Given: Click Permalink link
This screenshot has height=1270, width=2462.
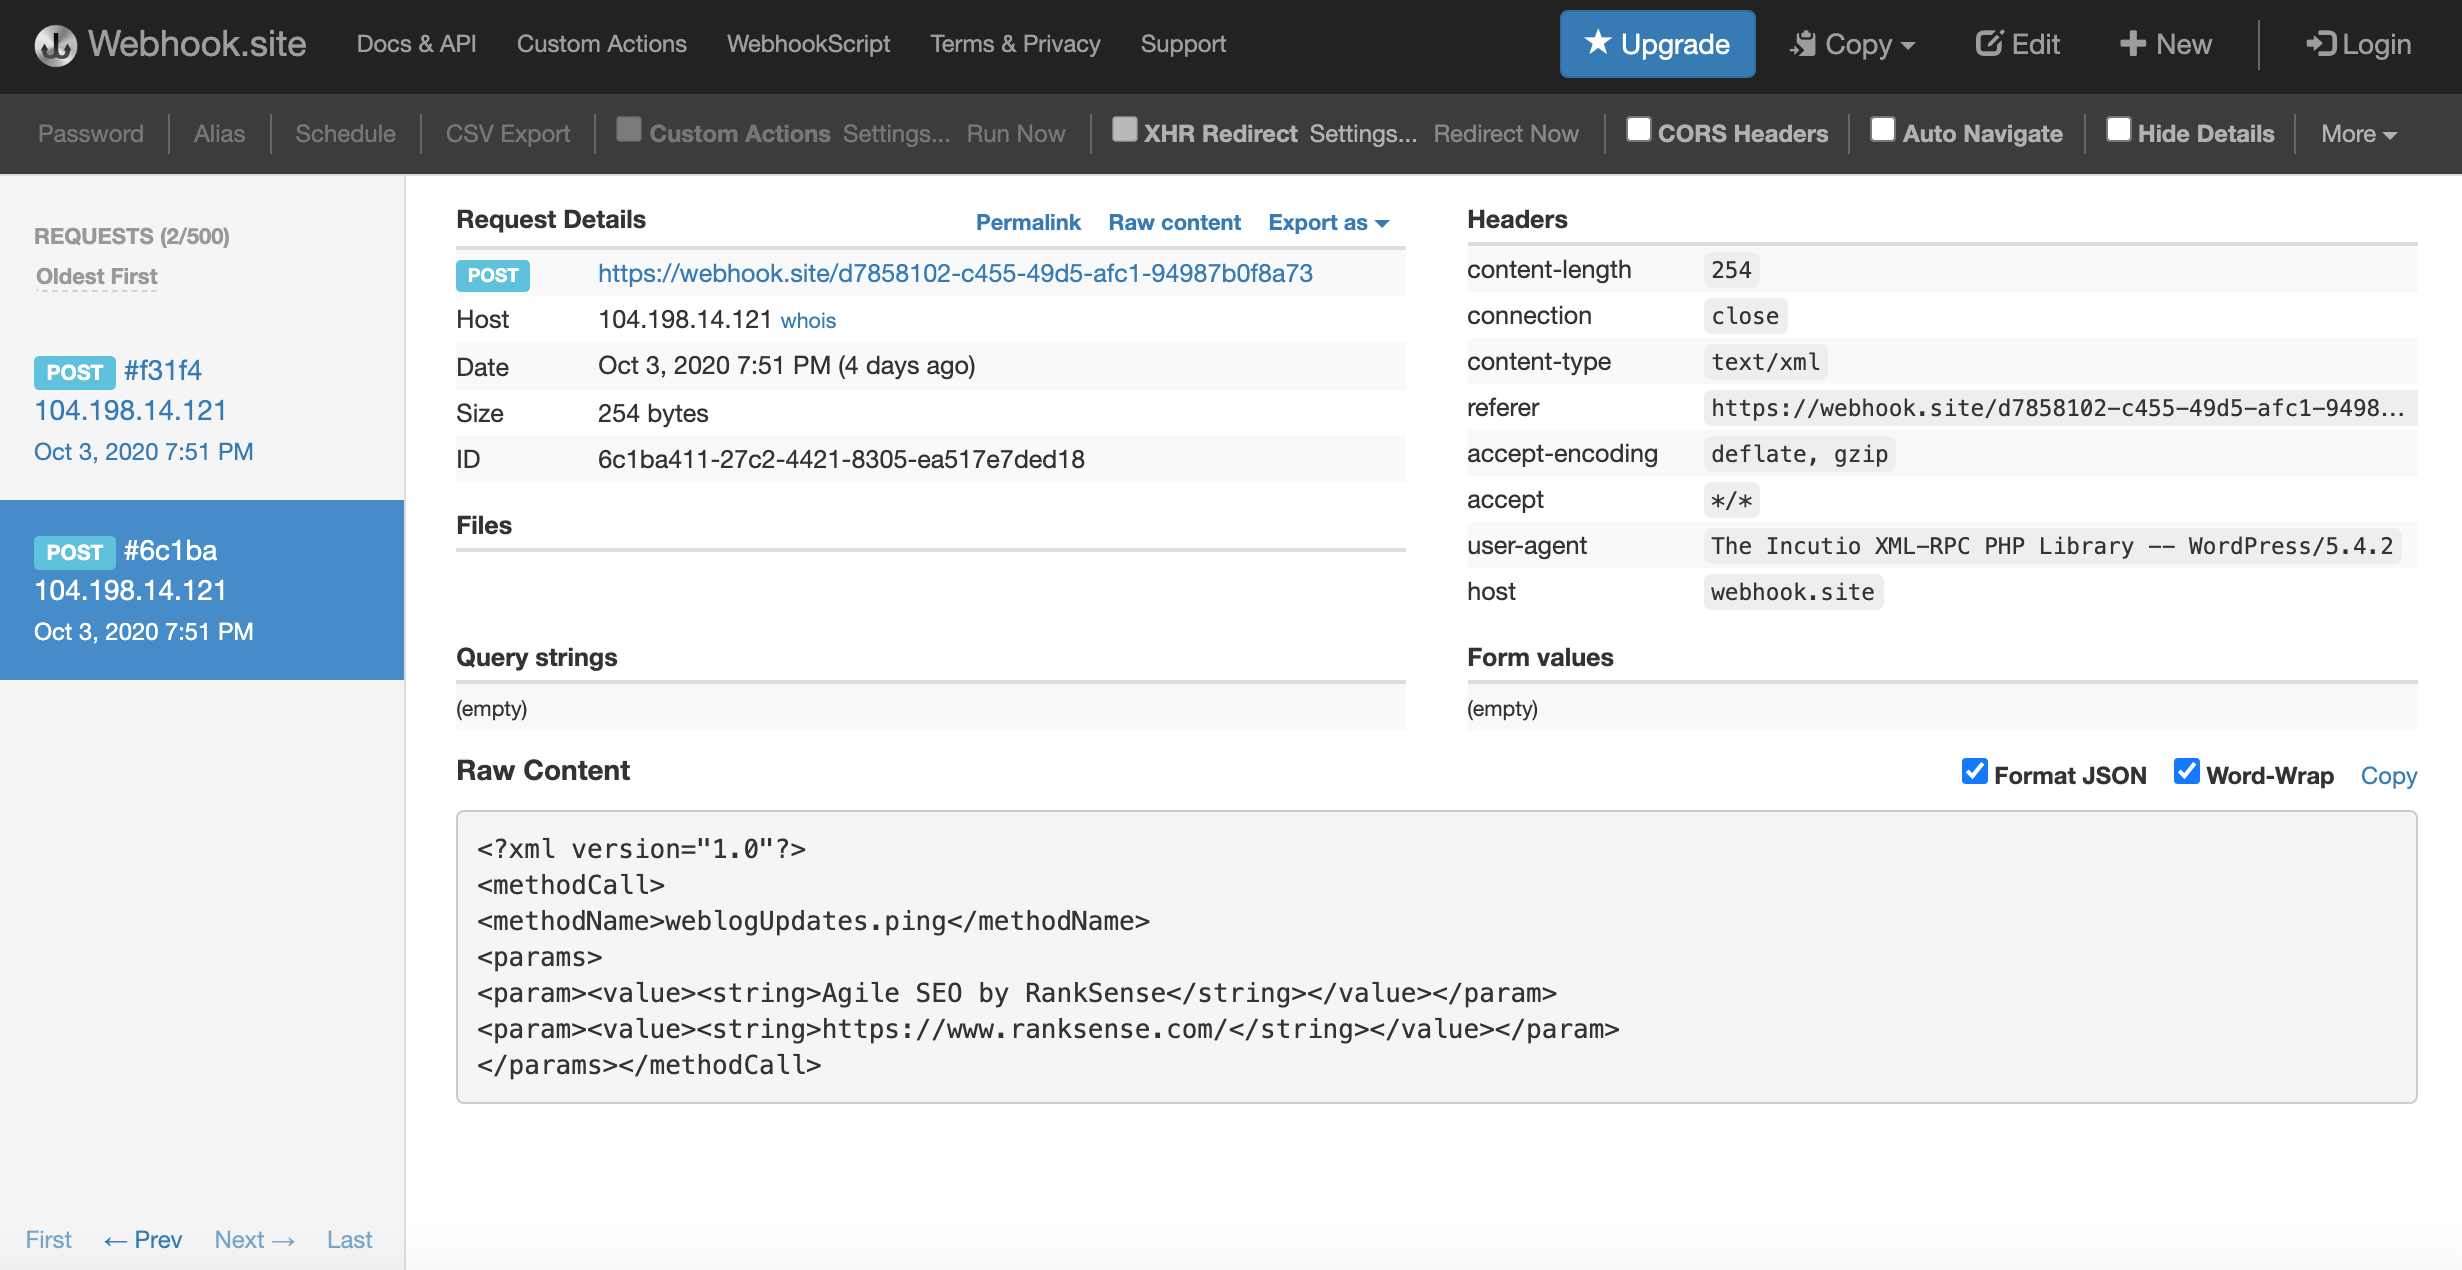Looking at the screenshot, I should click(x=1028, y=222).
